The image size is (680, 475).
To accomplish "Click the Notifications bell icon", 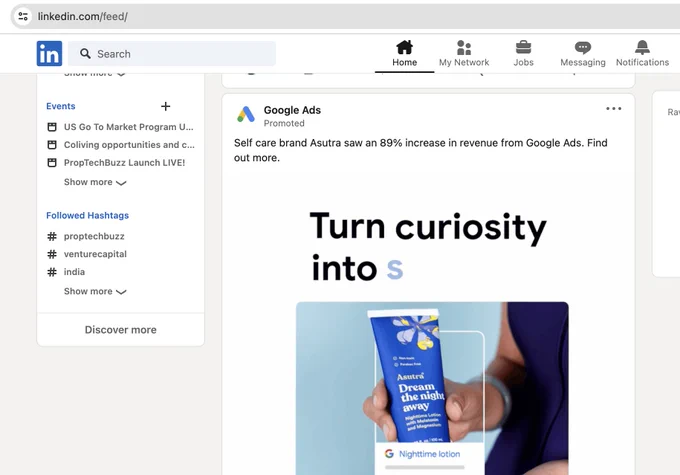I will (x=642, y=47).
